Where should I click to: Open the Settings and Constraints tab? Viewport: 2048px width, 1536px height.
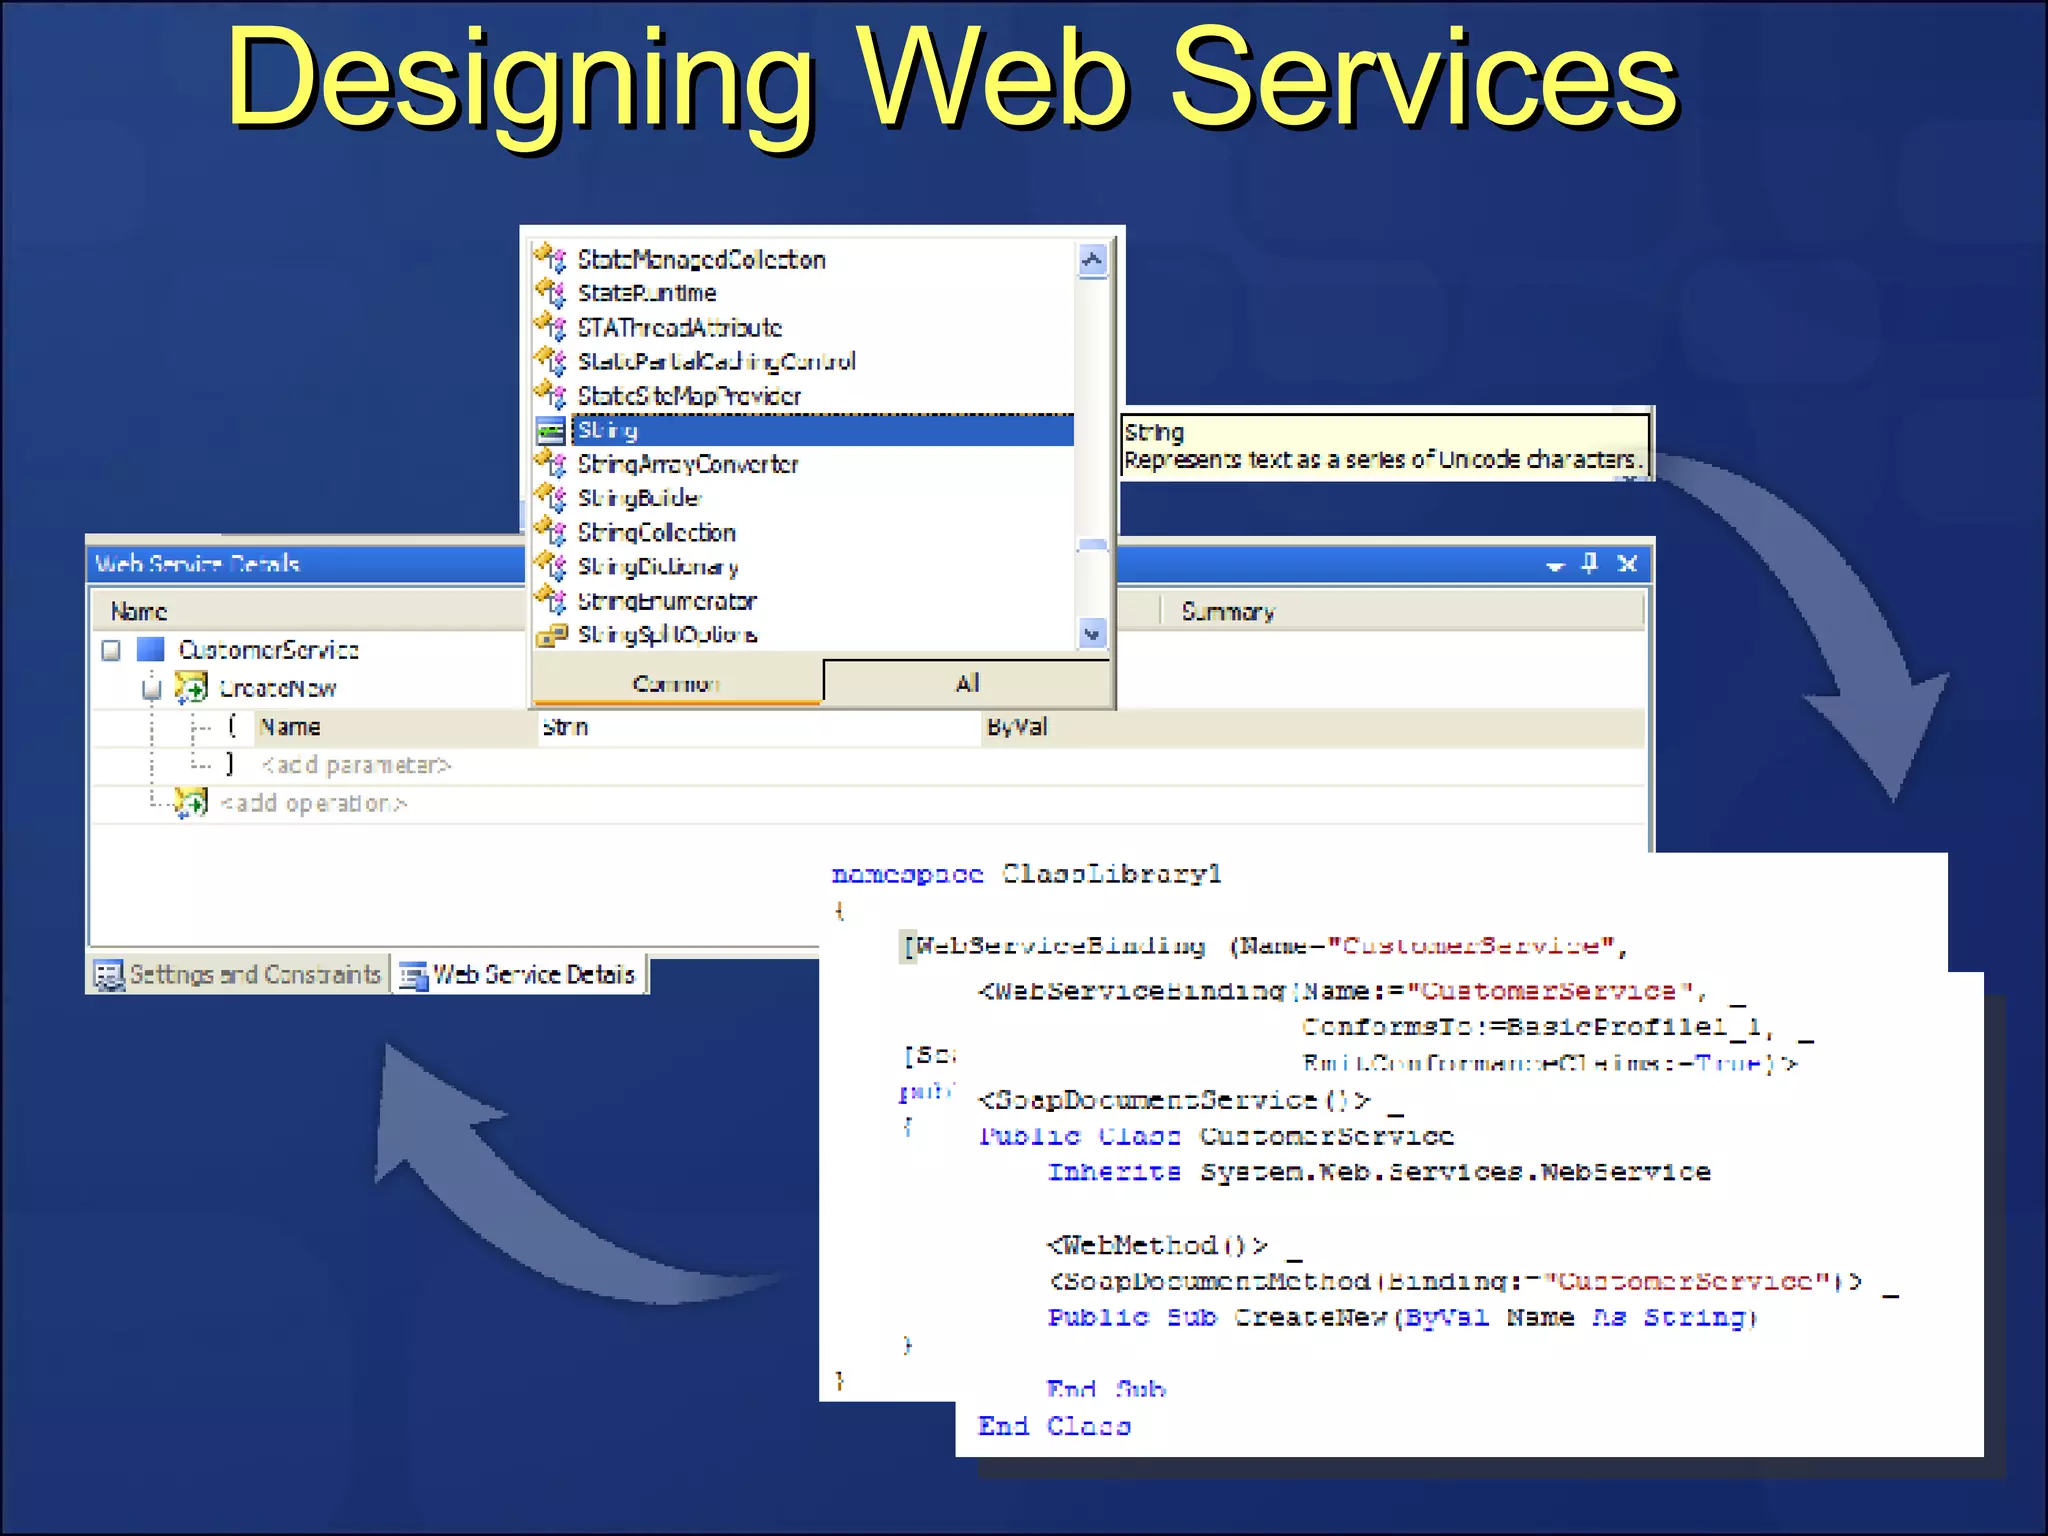[x=238, y=974]
